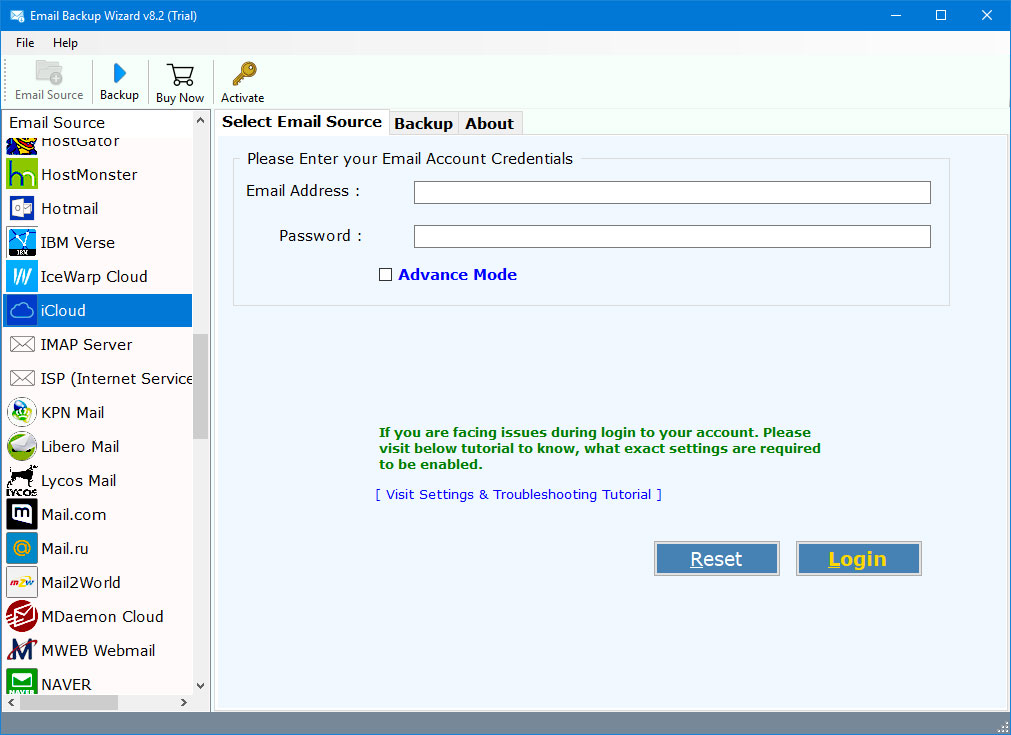Enable the Advance Mode checkbox
The image size is (1011, 735).
tap(386, 275)
